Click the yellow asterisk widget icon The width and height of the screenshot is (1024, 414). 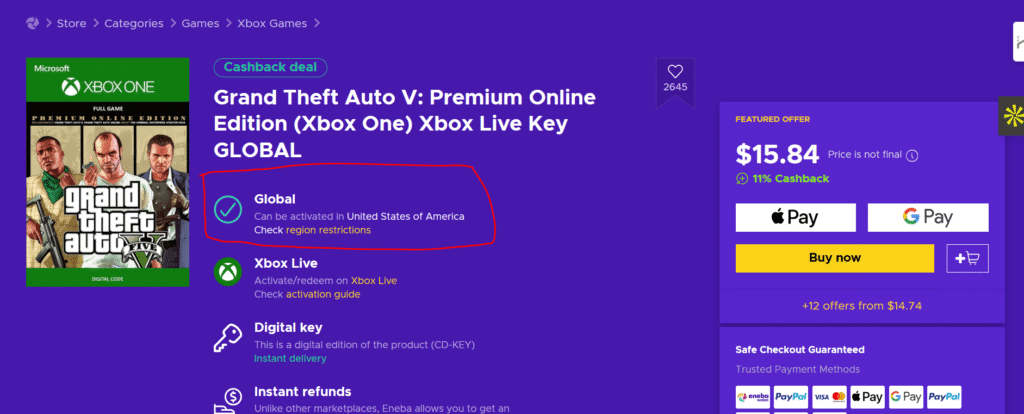point(1011,116)
